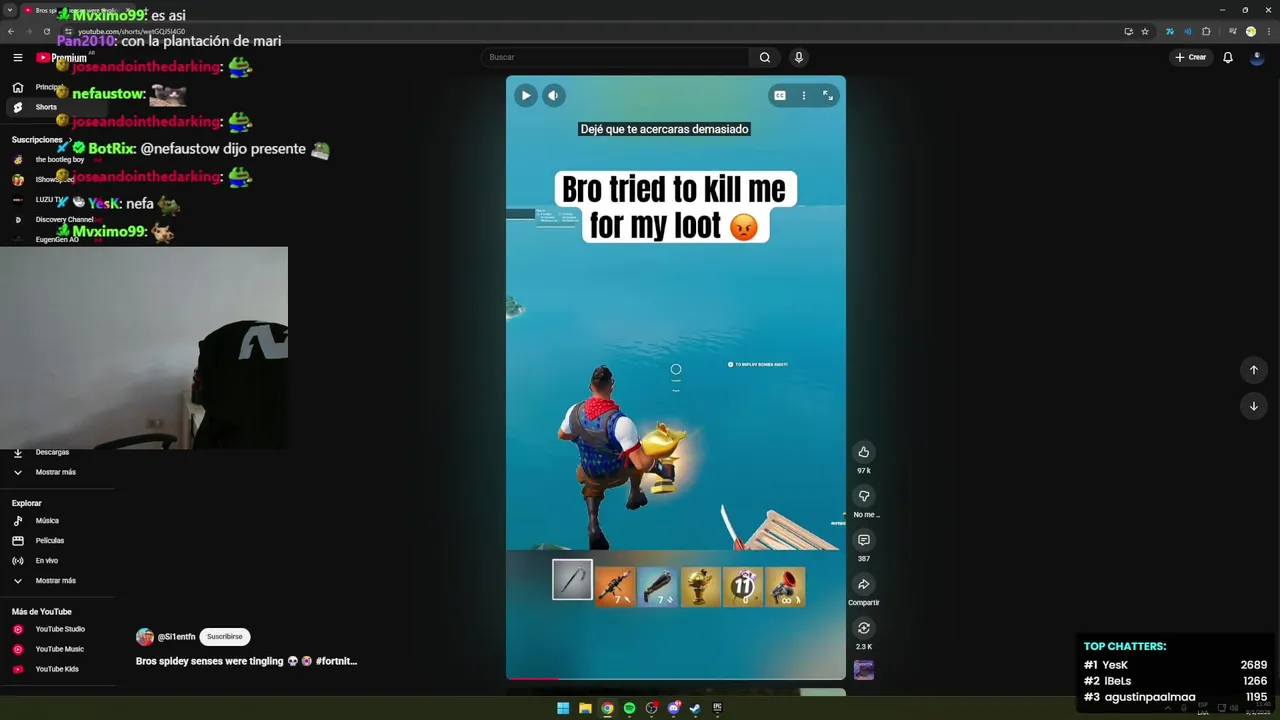Expand Mostrar más below Descargas
Viewport: 1280px width, 720px height.
[x=55, y=472]
